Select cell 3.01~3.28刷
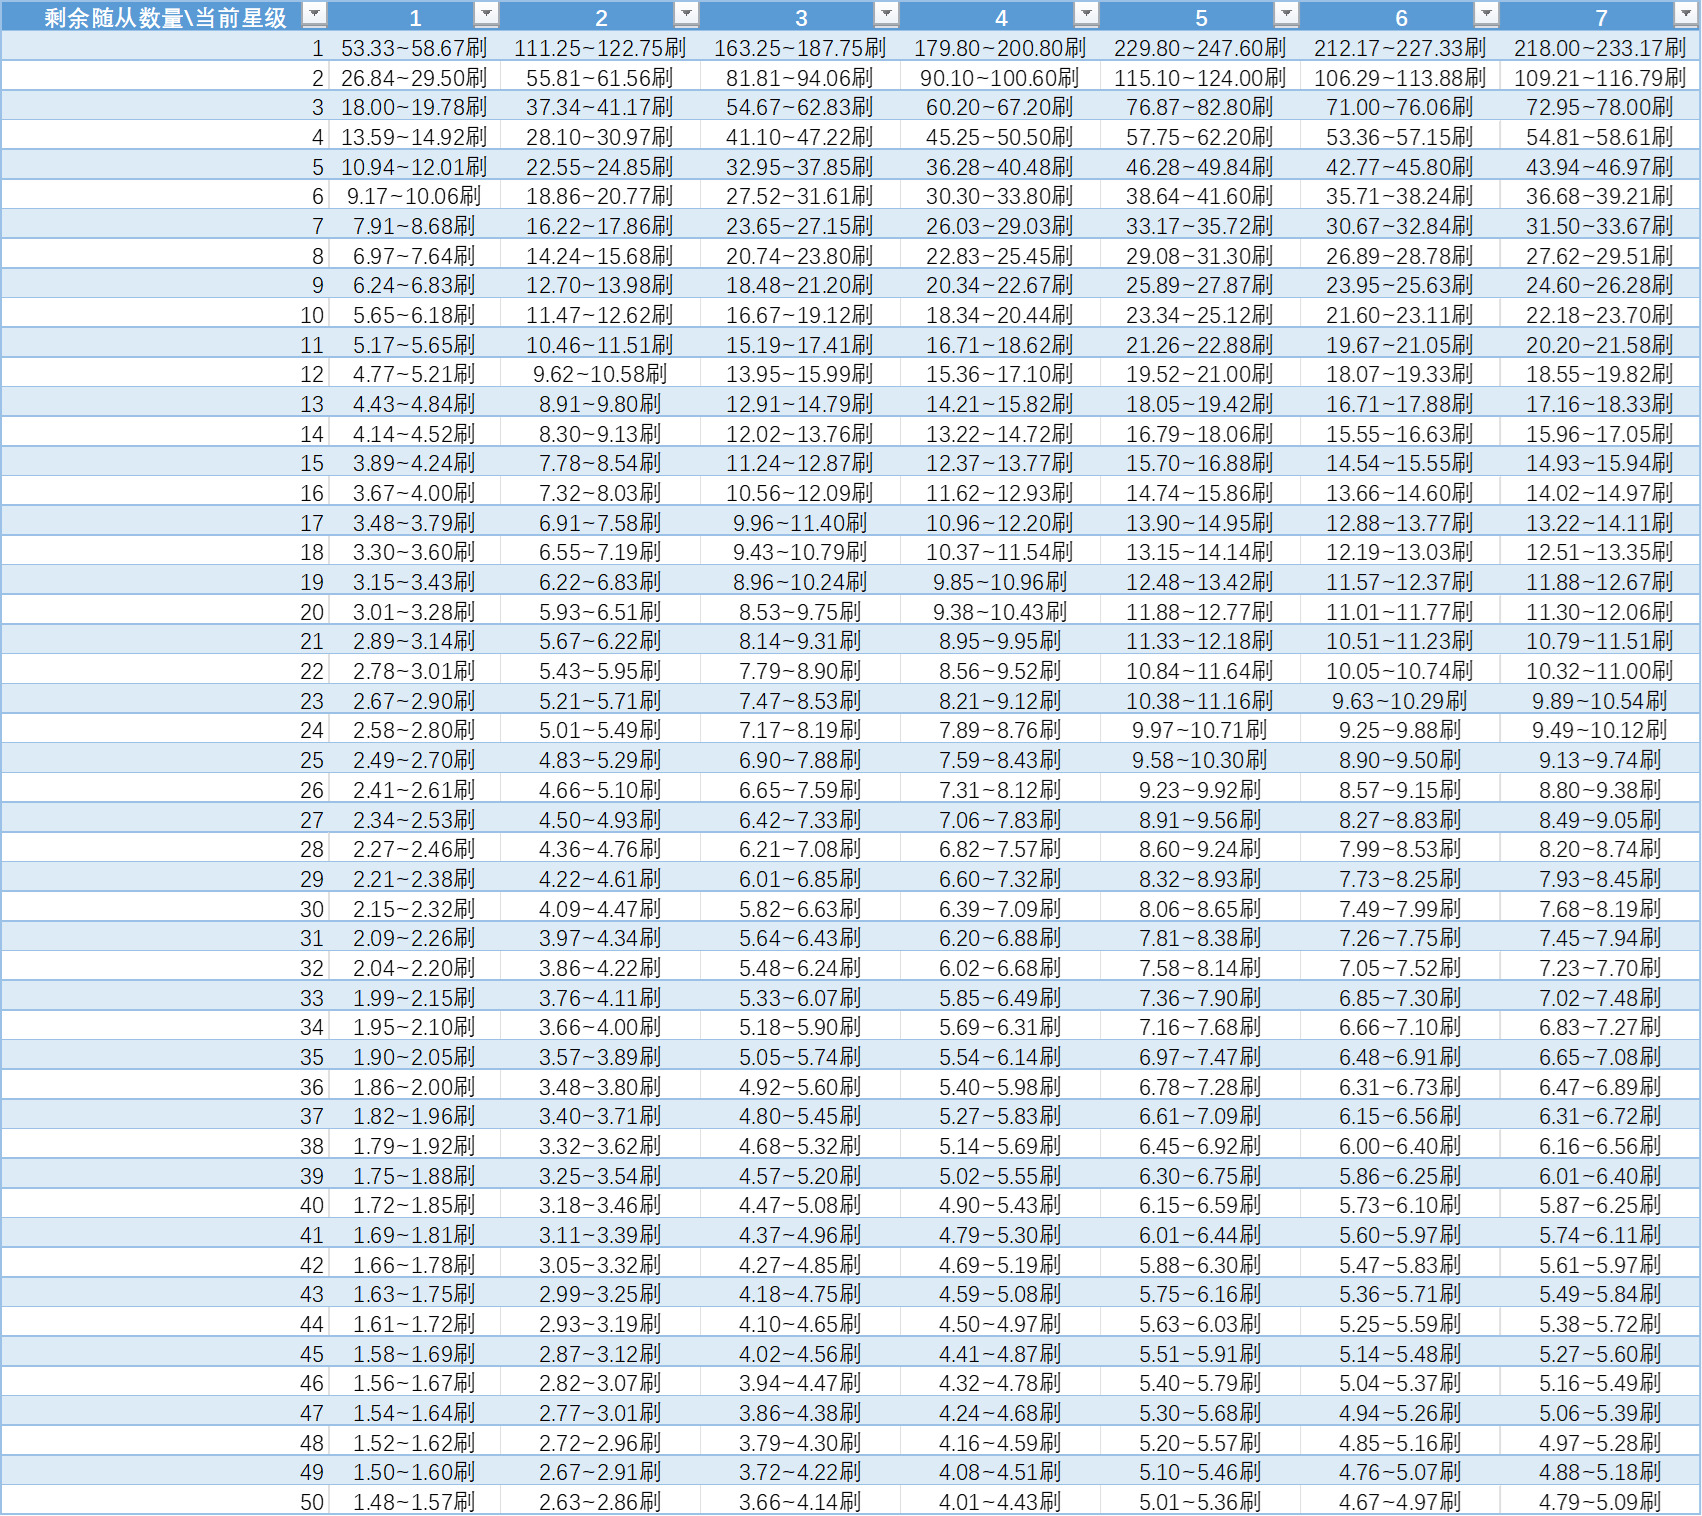The image size is (1702, 1516). click(x=414, y=612)
